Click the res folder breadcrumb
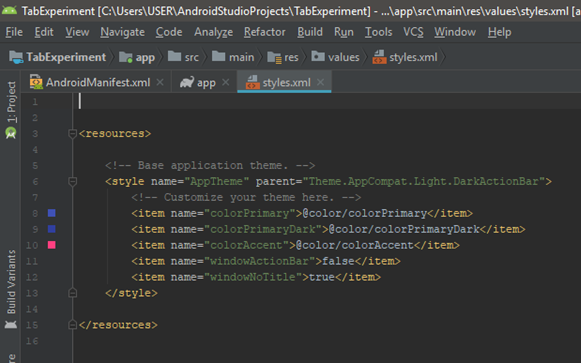 pyautogui.click(x=283, y=57)
